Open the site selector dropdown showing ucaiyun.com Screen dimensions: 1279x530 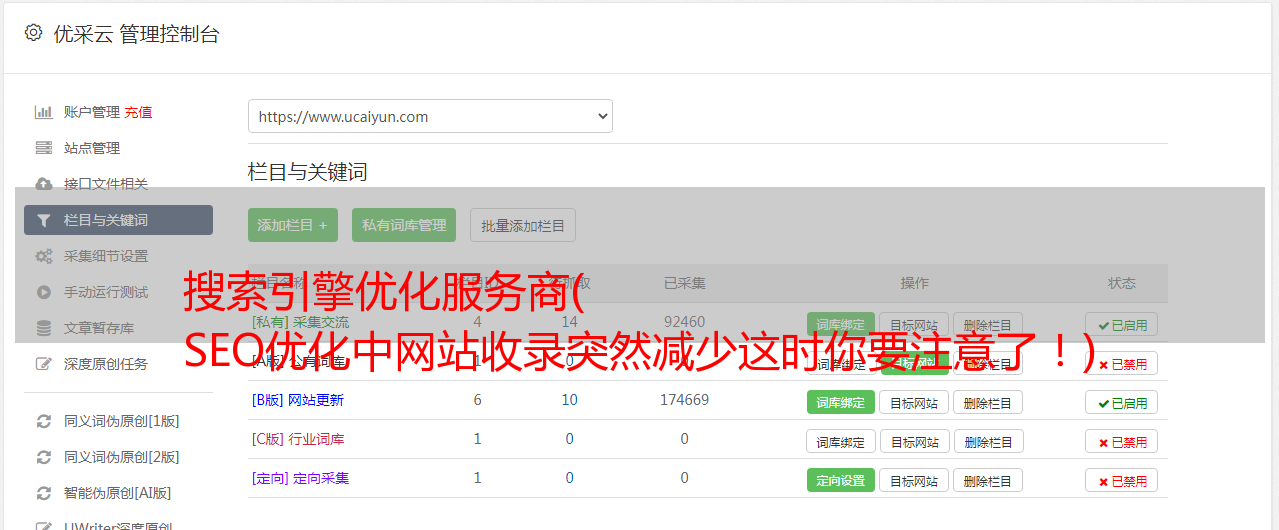pos(430,116)
